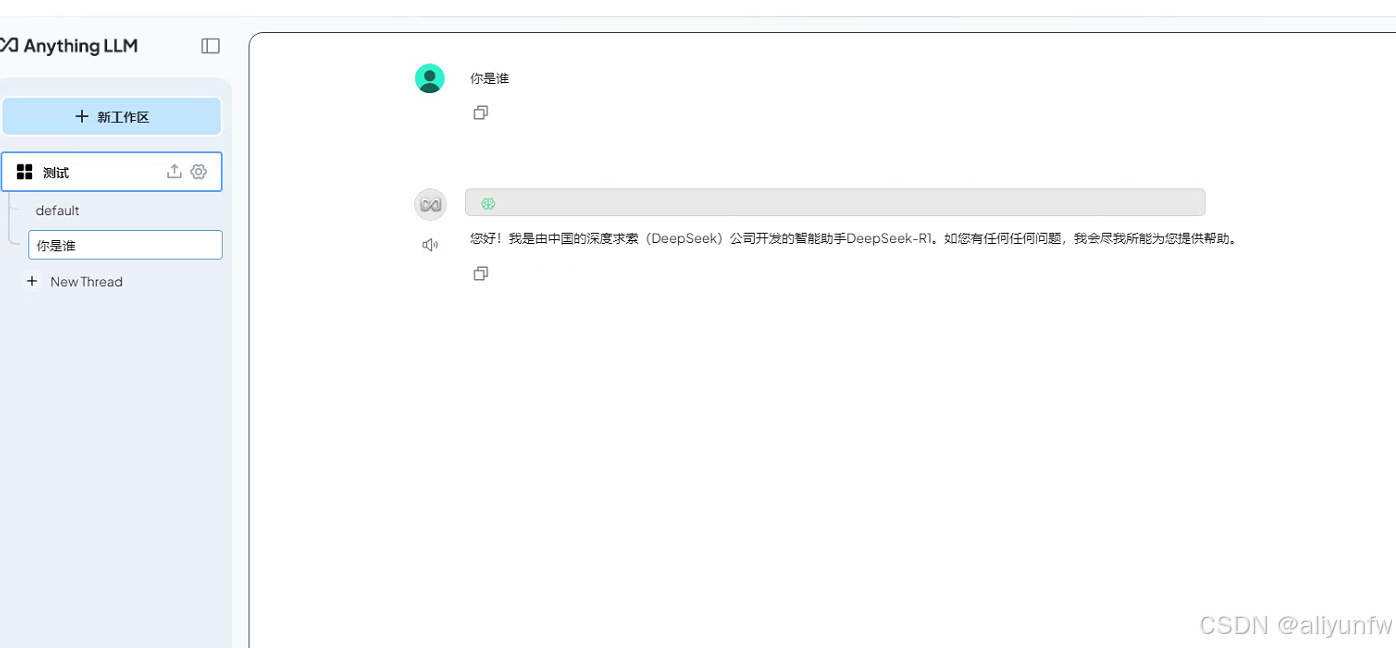Click the grid icon beside 测试

tap(25, 172)
